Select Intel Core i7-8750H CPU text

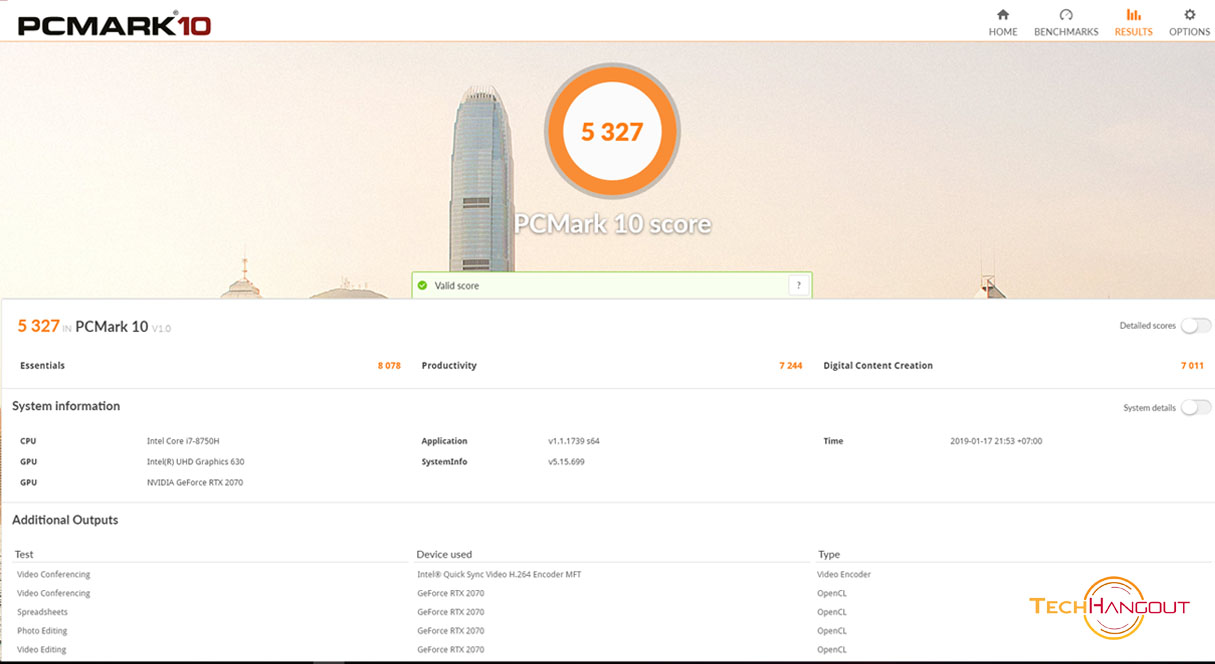click(183, 441)
